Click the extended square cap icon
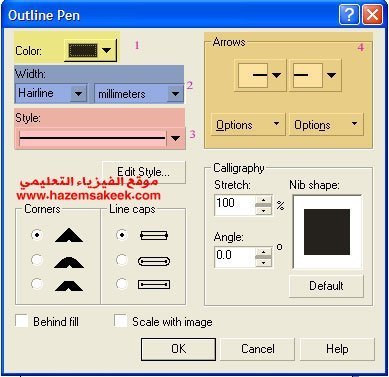This screenshot has height=377, width=389. [x=154, y=285]
